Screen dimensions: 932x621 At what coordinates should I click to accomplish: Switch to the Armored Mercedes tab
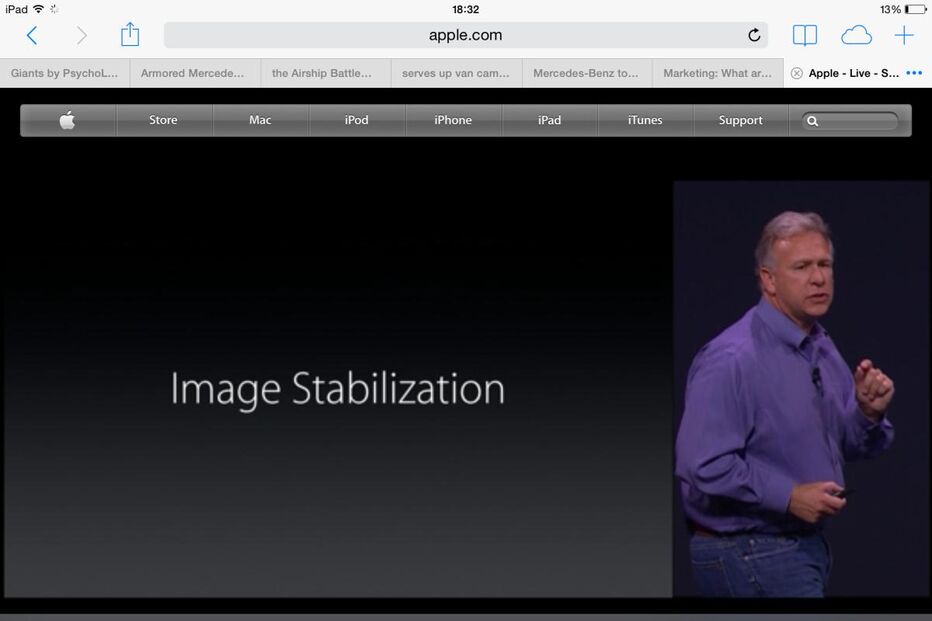pyautogui.click(x=193, y=73)
